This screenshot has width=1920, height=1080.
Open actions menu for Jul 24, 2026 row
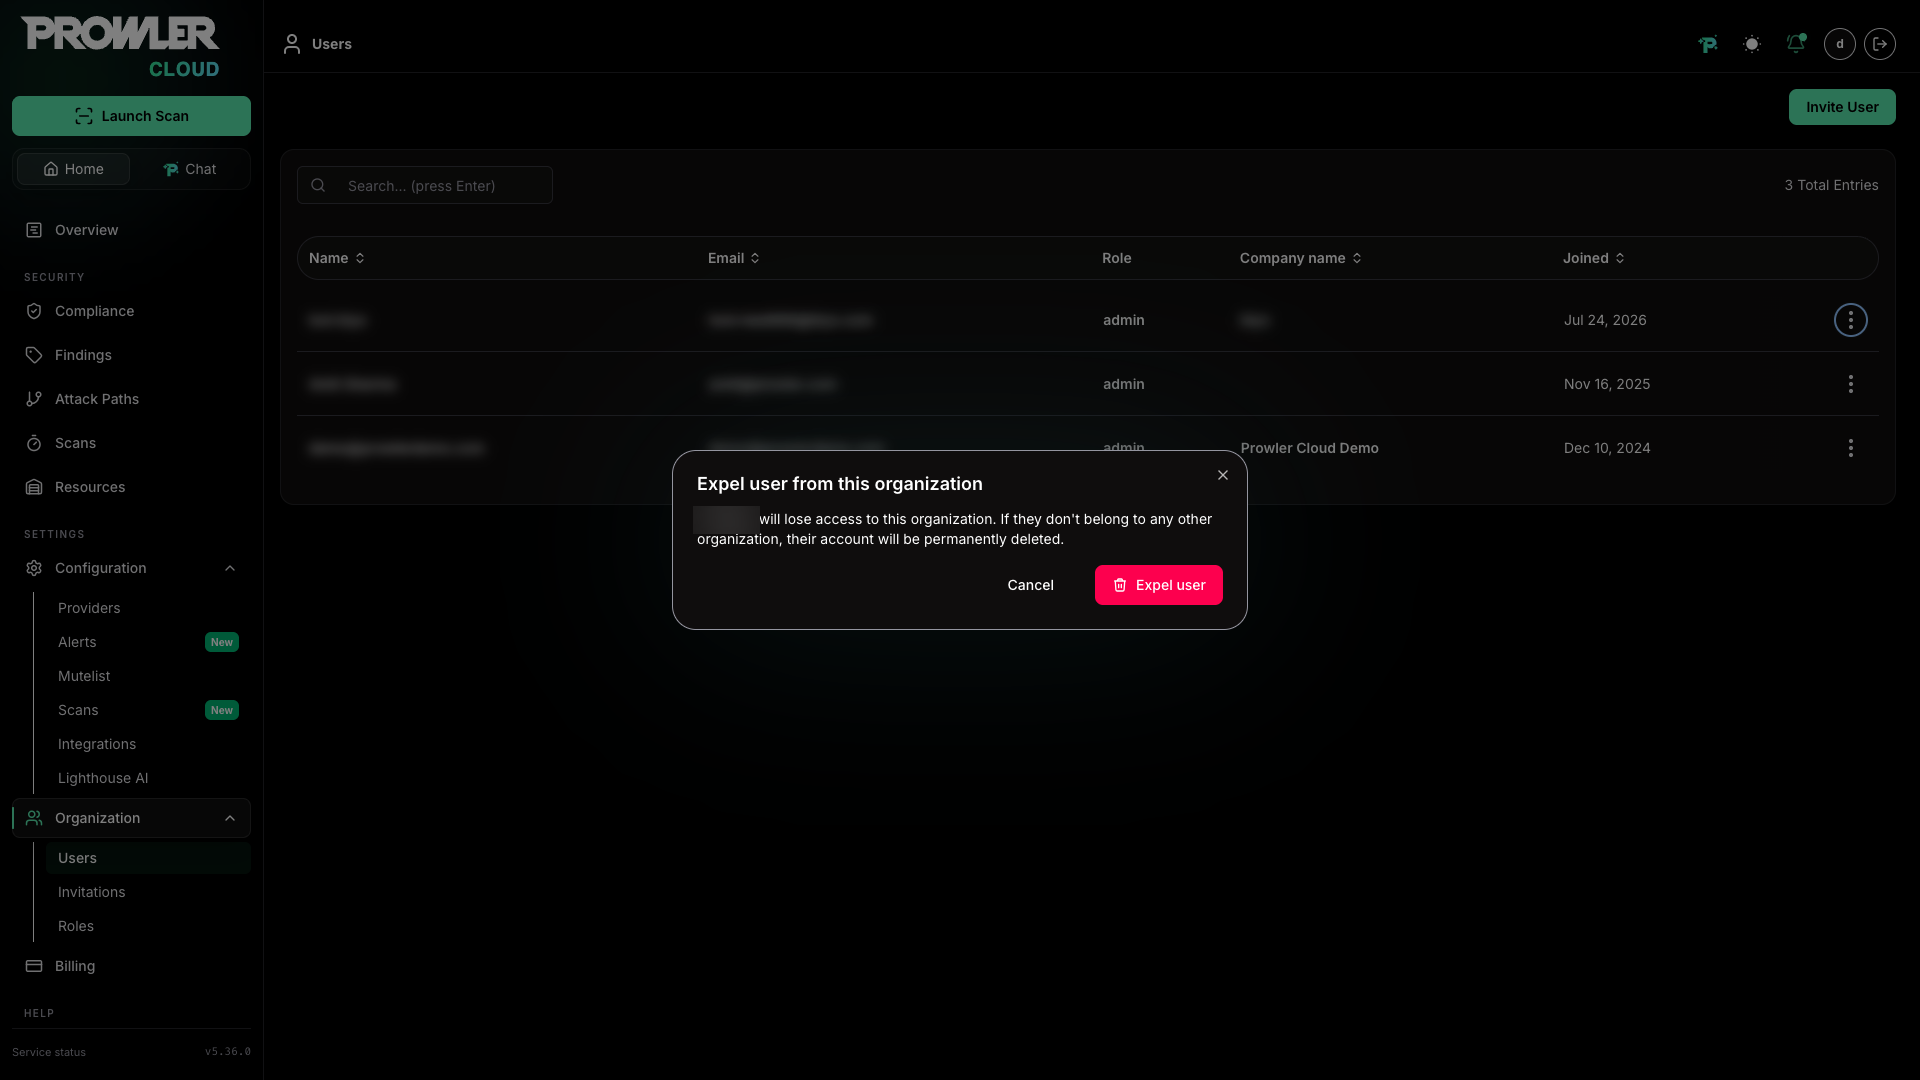tap(1851, 320)
